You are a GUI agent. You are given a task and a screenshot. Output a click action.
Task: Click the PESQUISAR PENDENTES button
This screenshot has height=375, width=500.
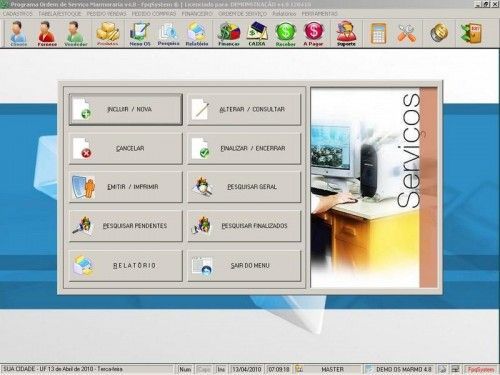tap(126, 226)
